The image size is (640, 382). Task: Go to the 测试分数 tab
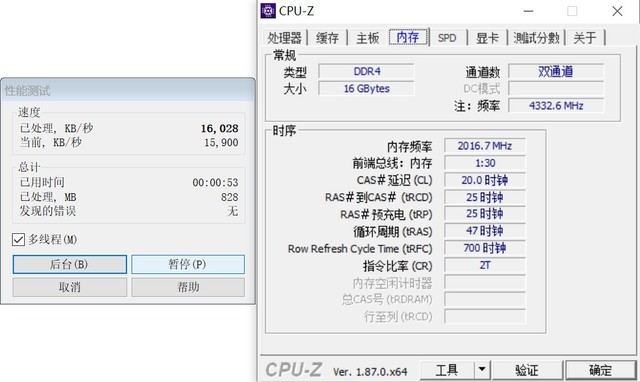pyautogui.click(x=536, y=38)
